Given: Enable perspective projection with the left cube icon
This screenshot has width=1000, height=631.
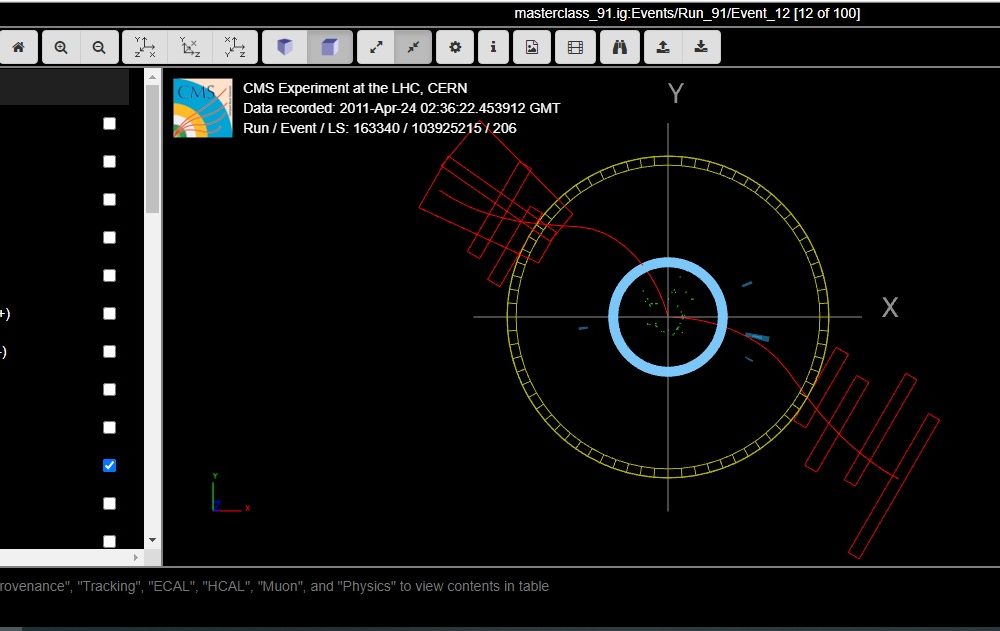Looking at the screenshot, I should 285,47.
